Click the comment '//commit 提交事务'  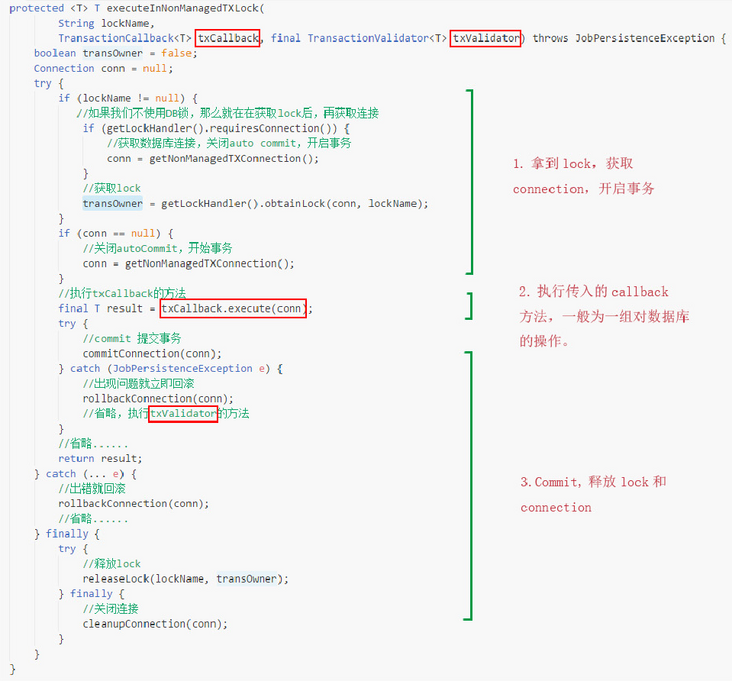(132, 338)
